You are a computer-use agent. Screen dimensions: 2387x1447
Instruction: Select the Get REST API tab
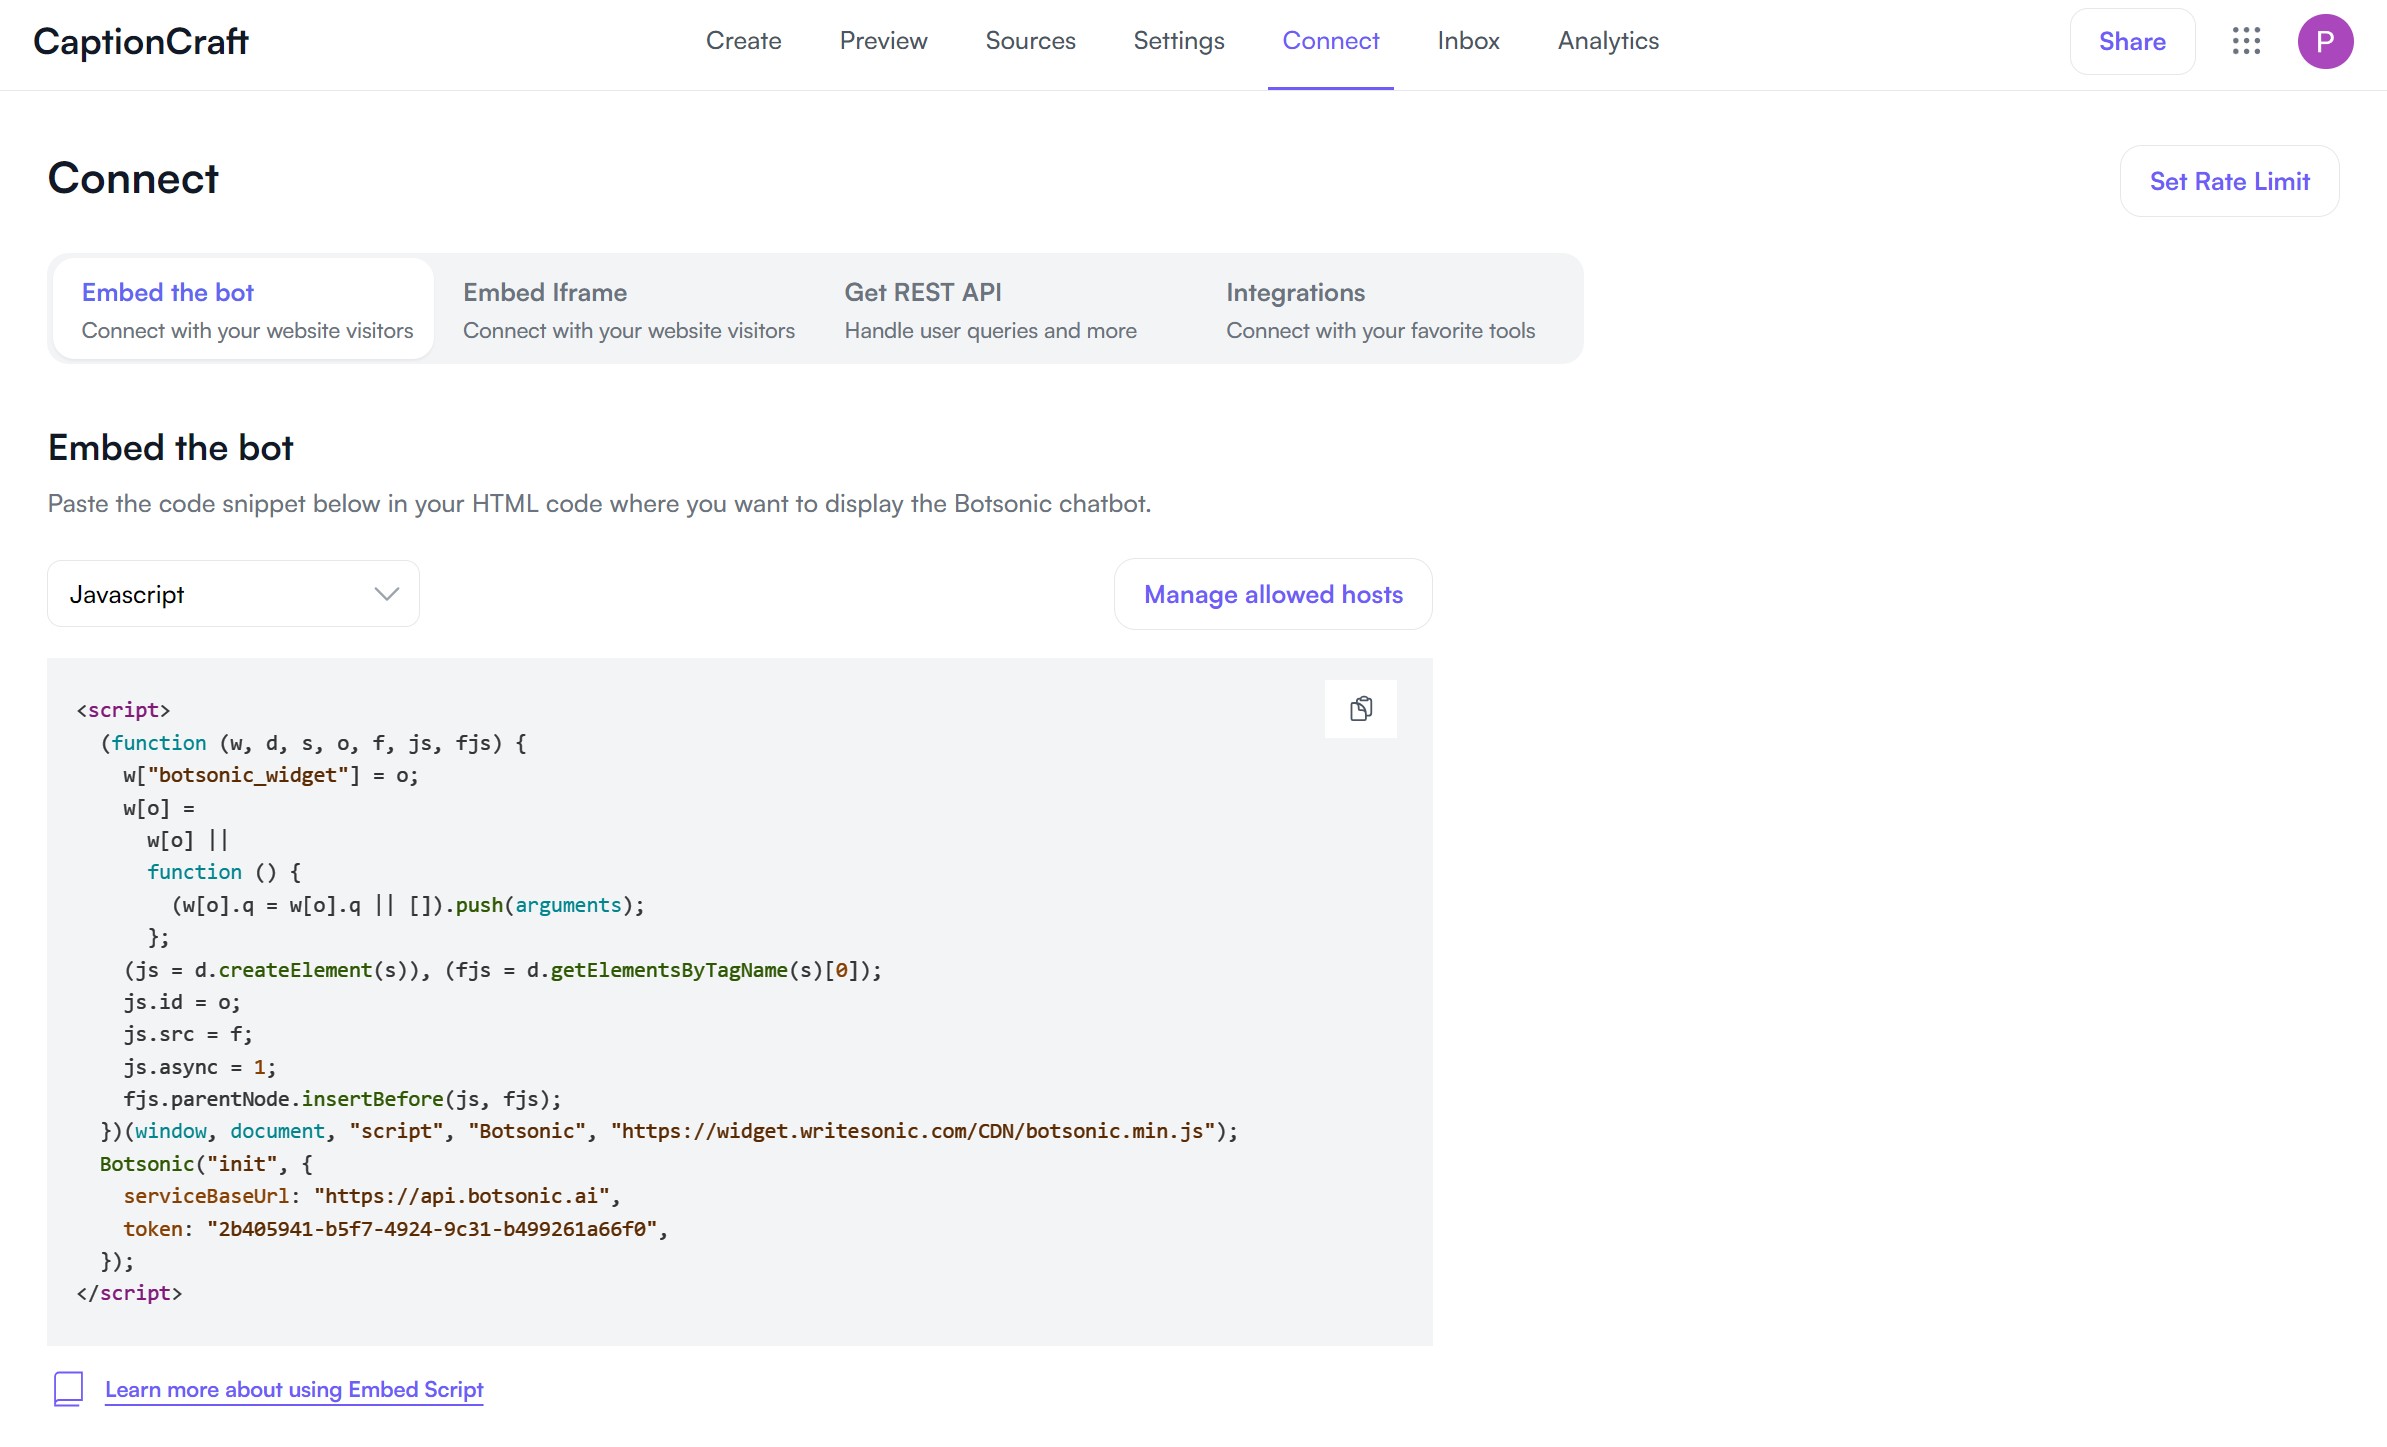click(990, 309)
